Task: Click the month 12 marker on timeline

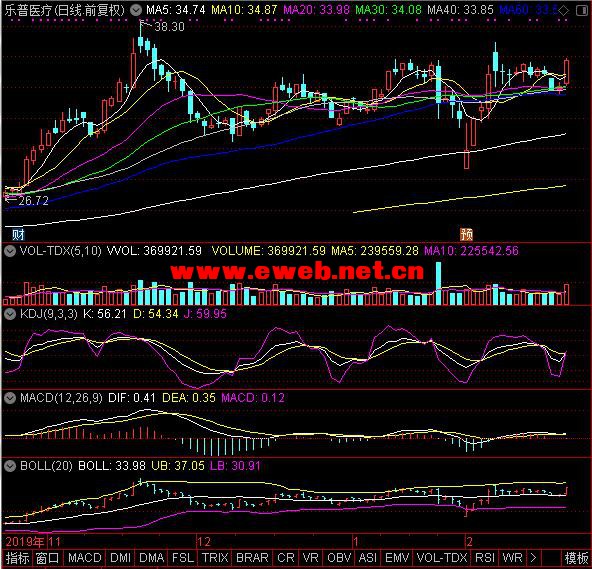Action: point(204,542)
